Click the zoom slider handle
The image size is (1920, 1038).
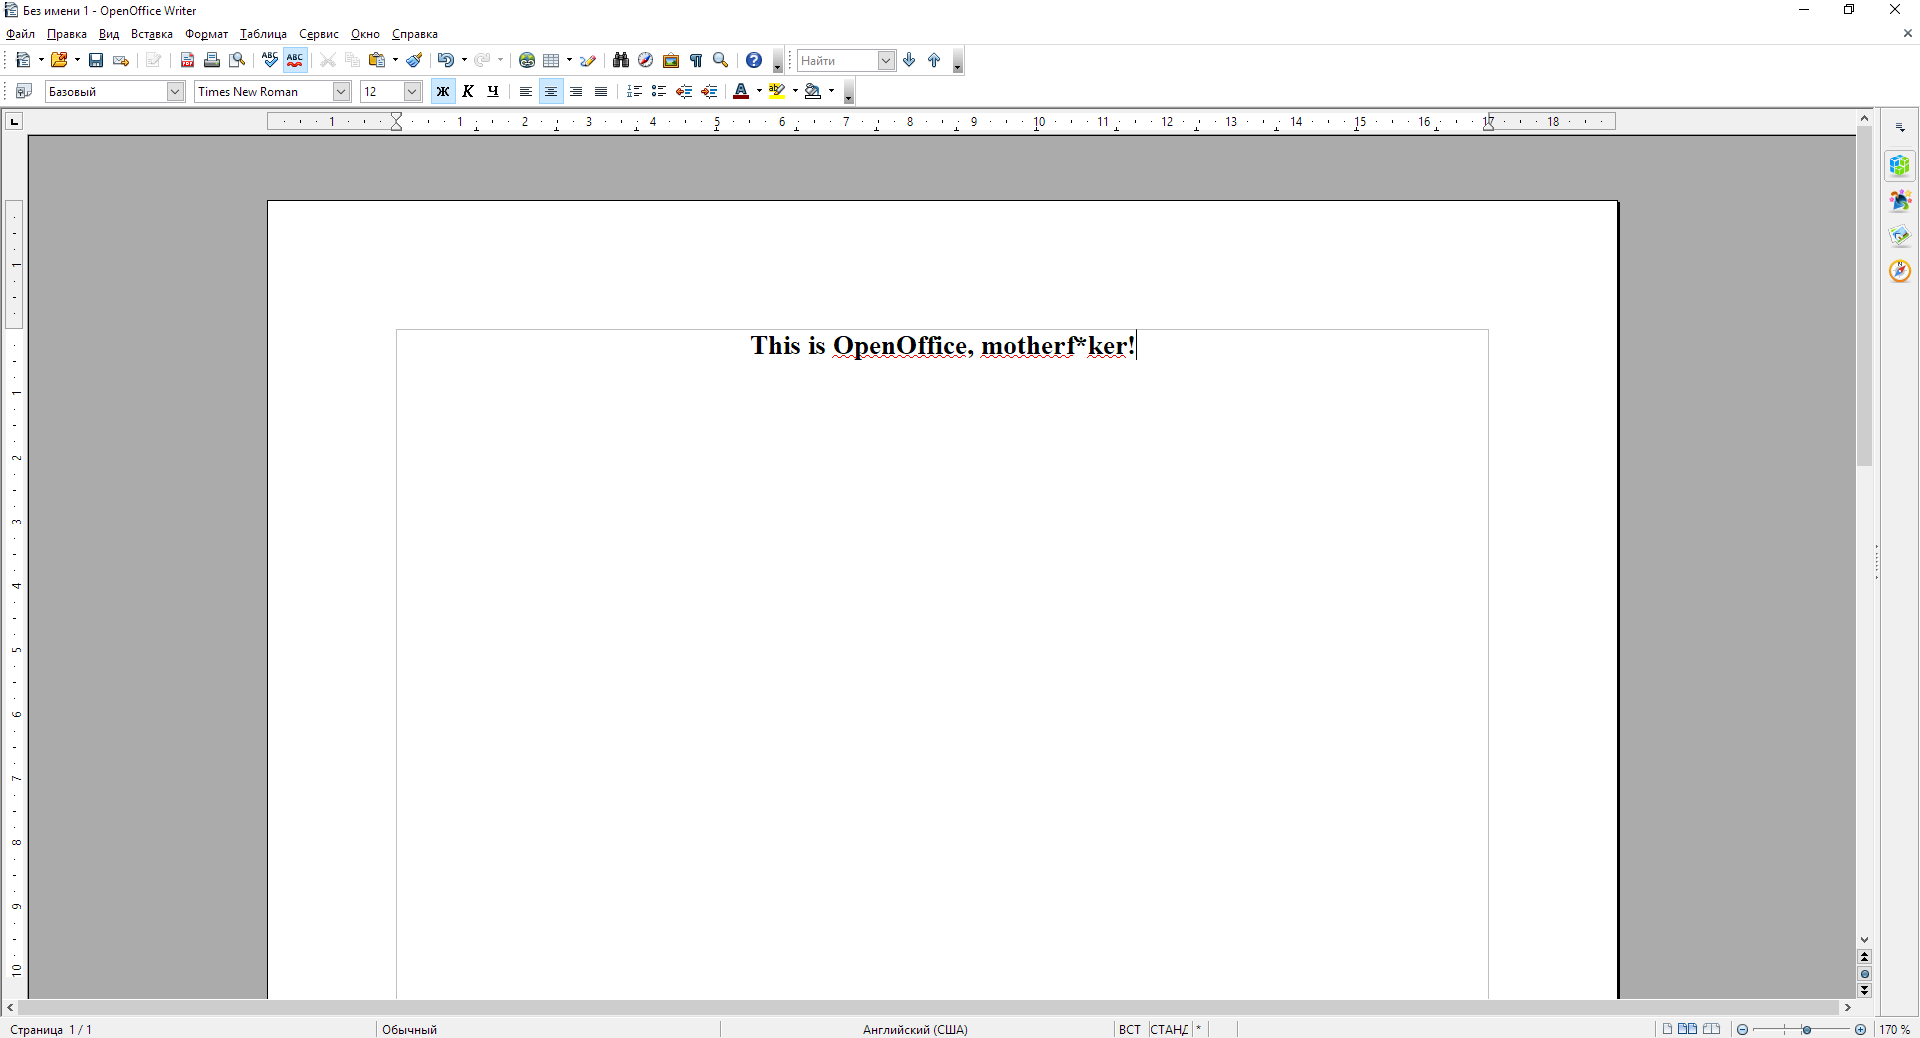[x=1806, y=1029]
